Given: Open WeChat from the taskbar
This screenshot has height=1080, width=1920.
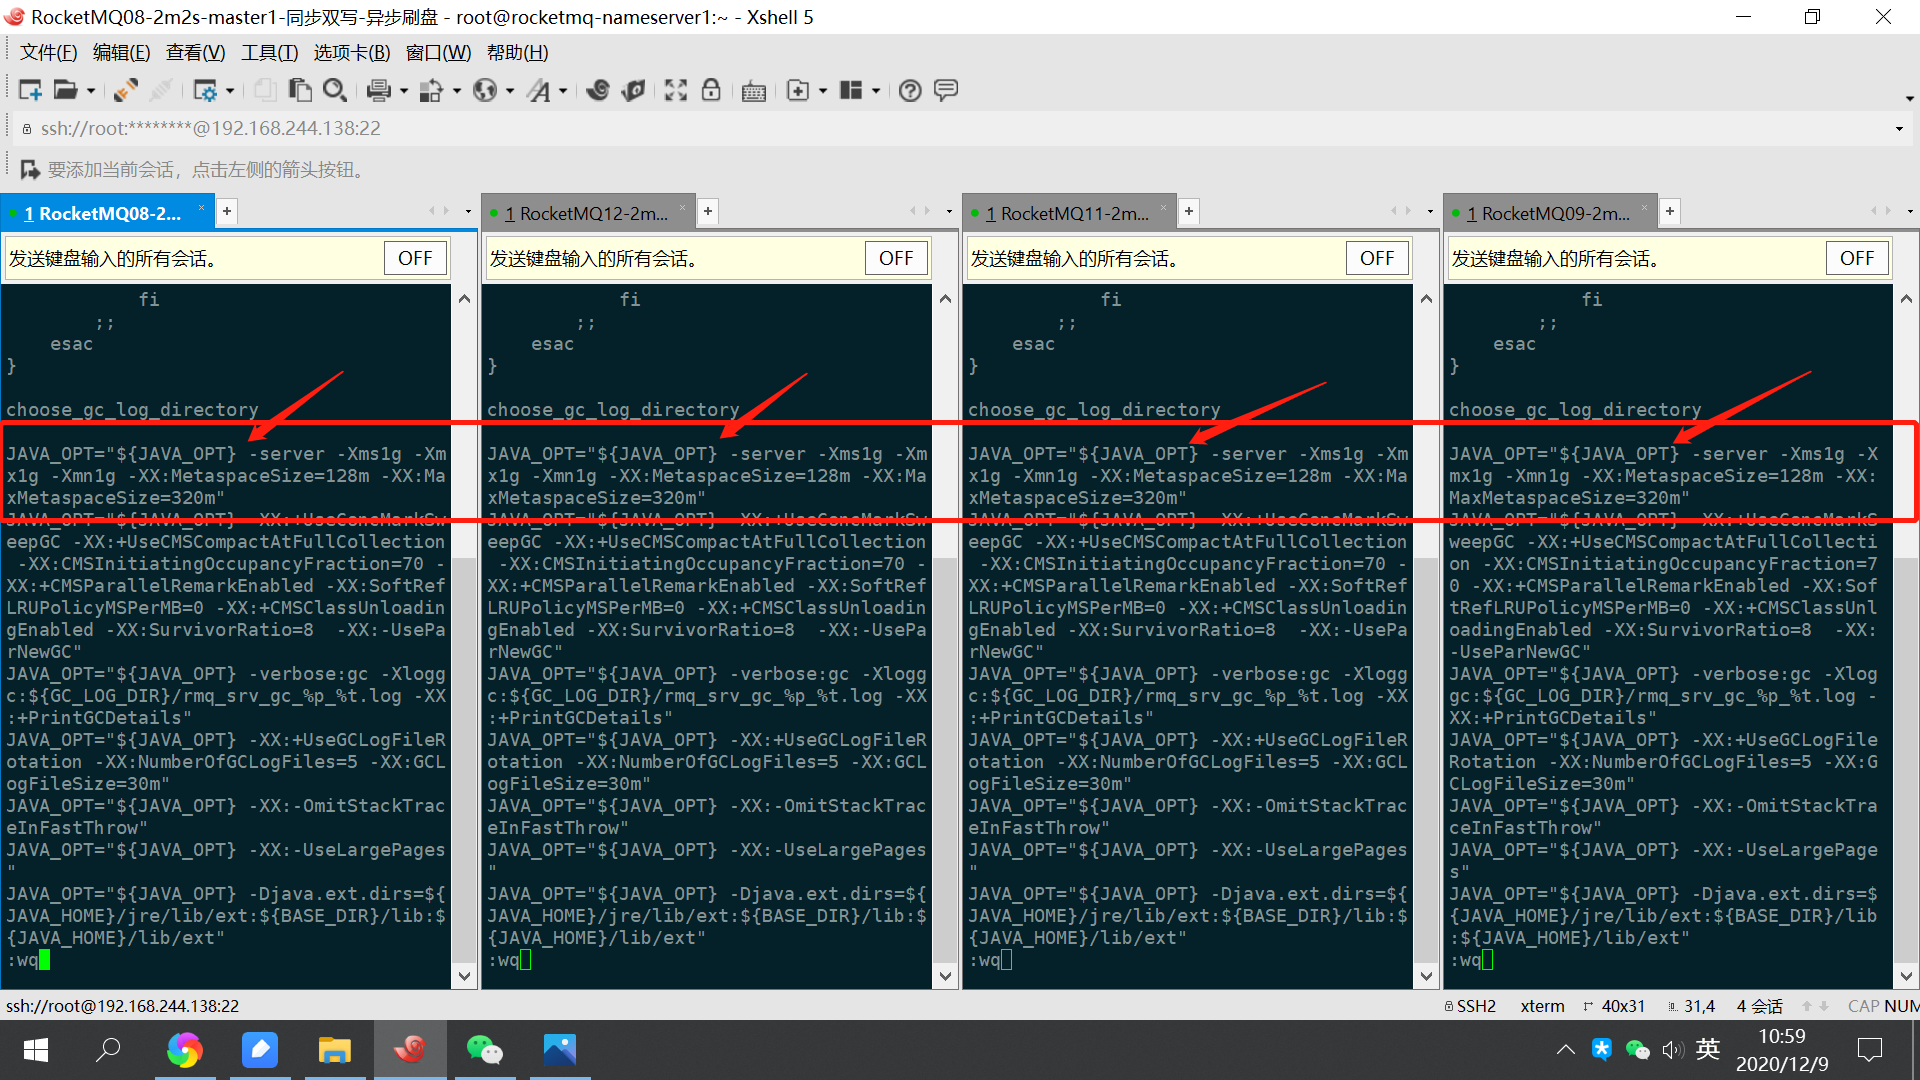Looking at the screenshot, I should tap(484, 1049).
